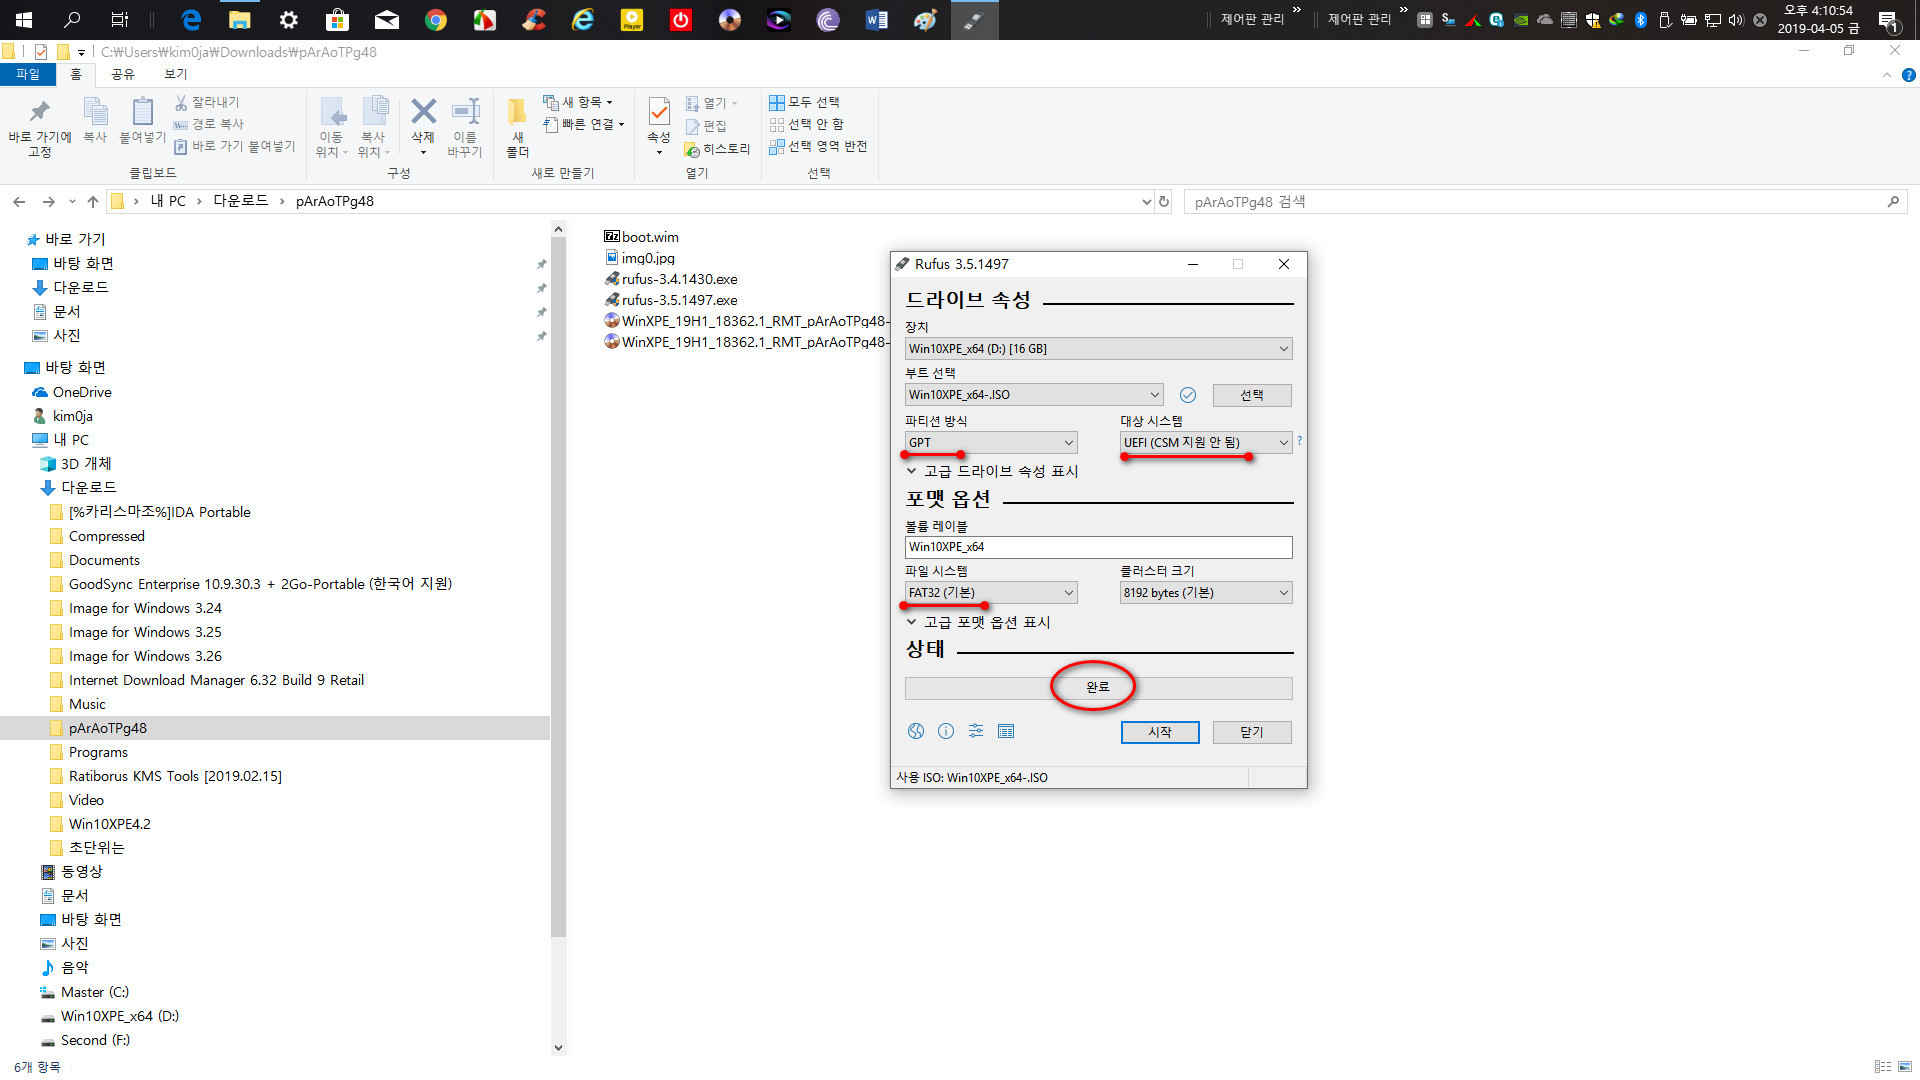Open Rufus application settings sliders icon
Image resolution: width=1920 pixels, height=1080 pixels.
point(976,731)
